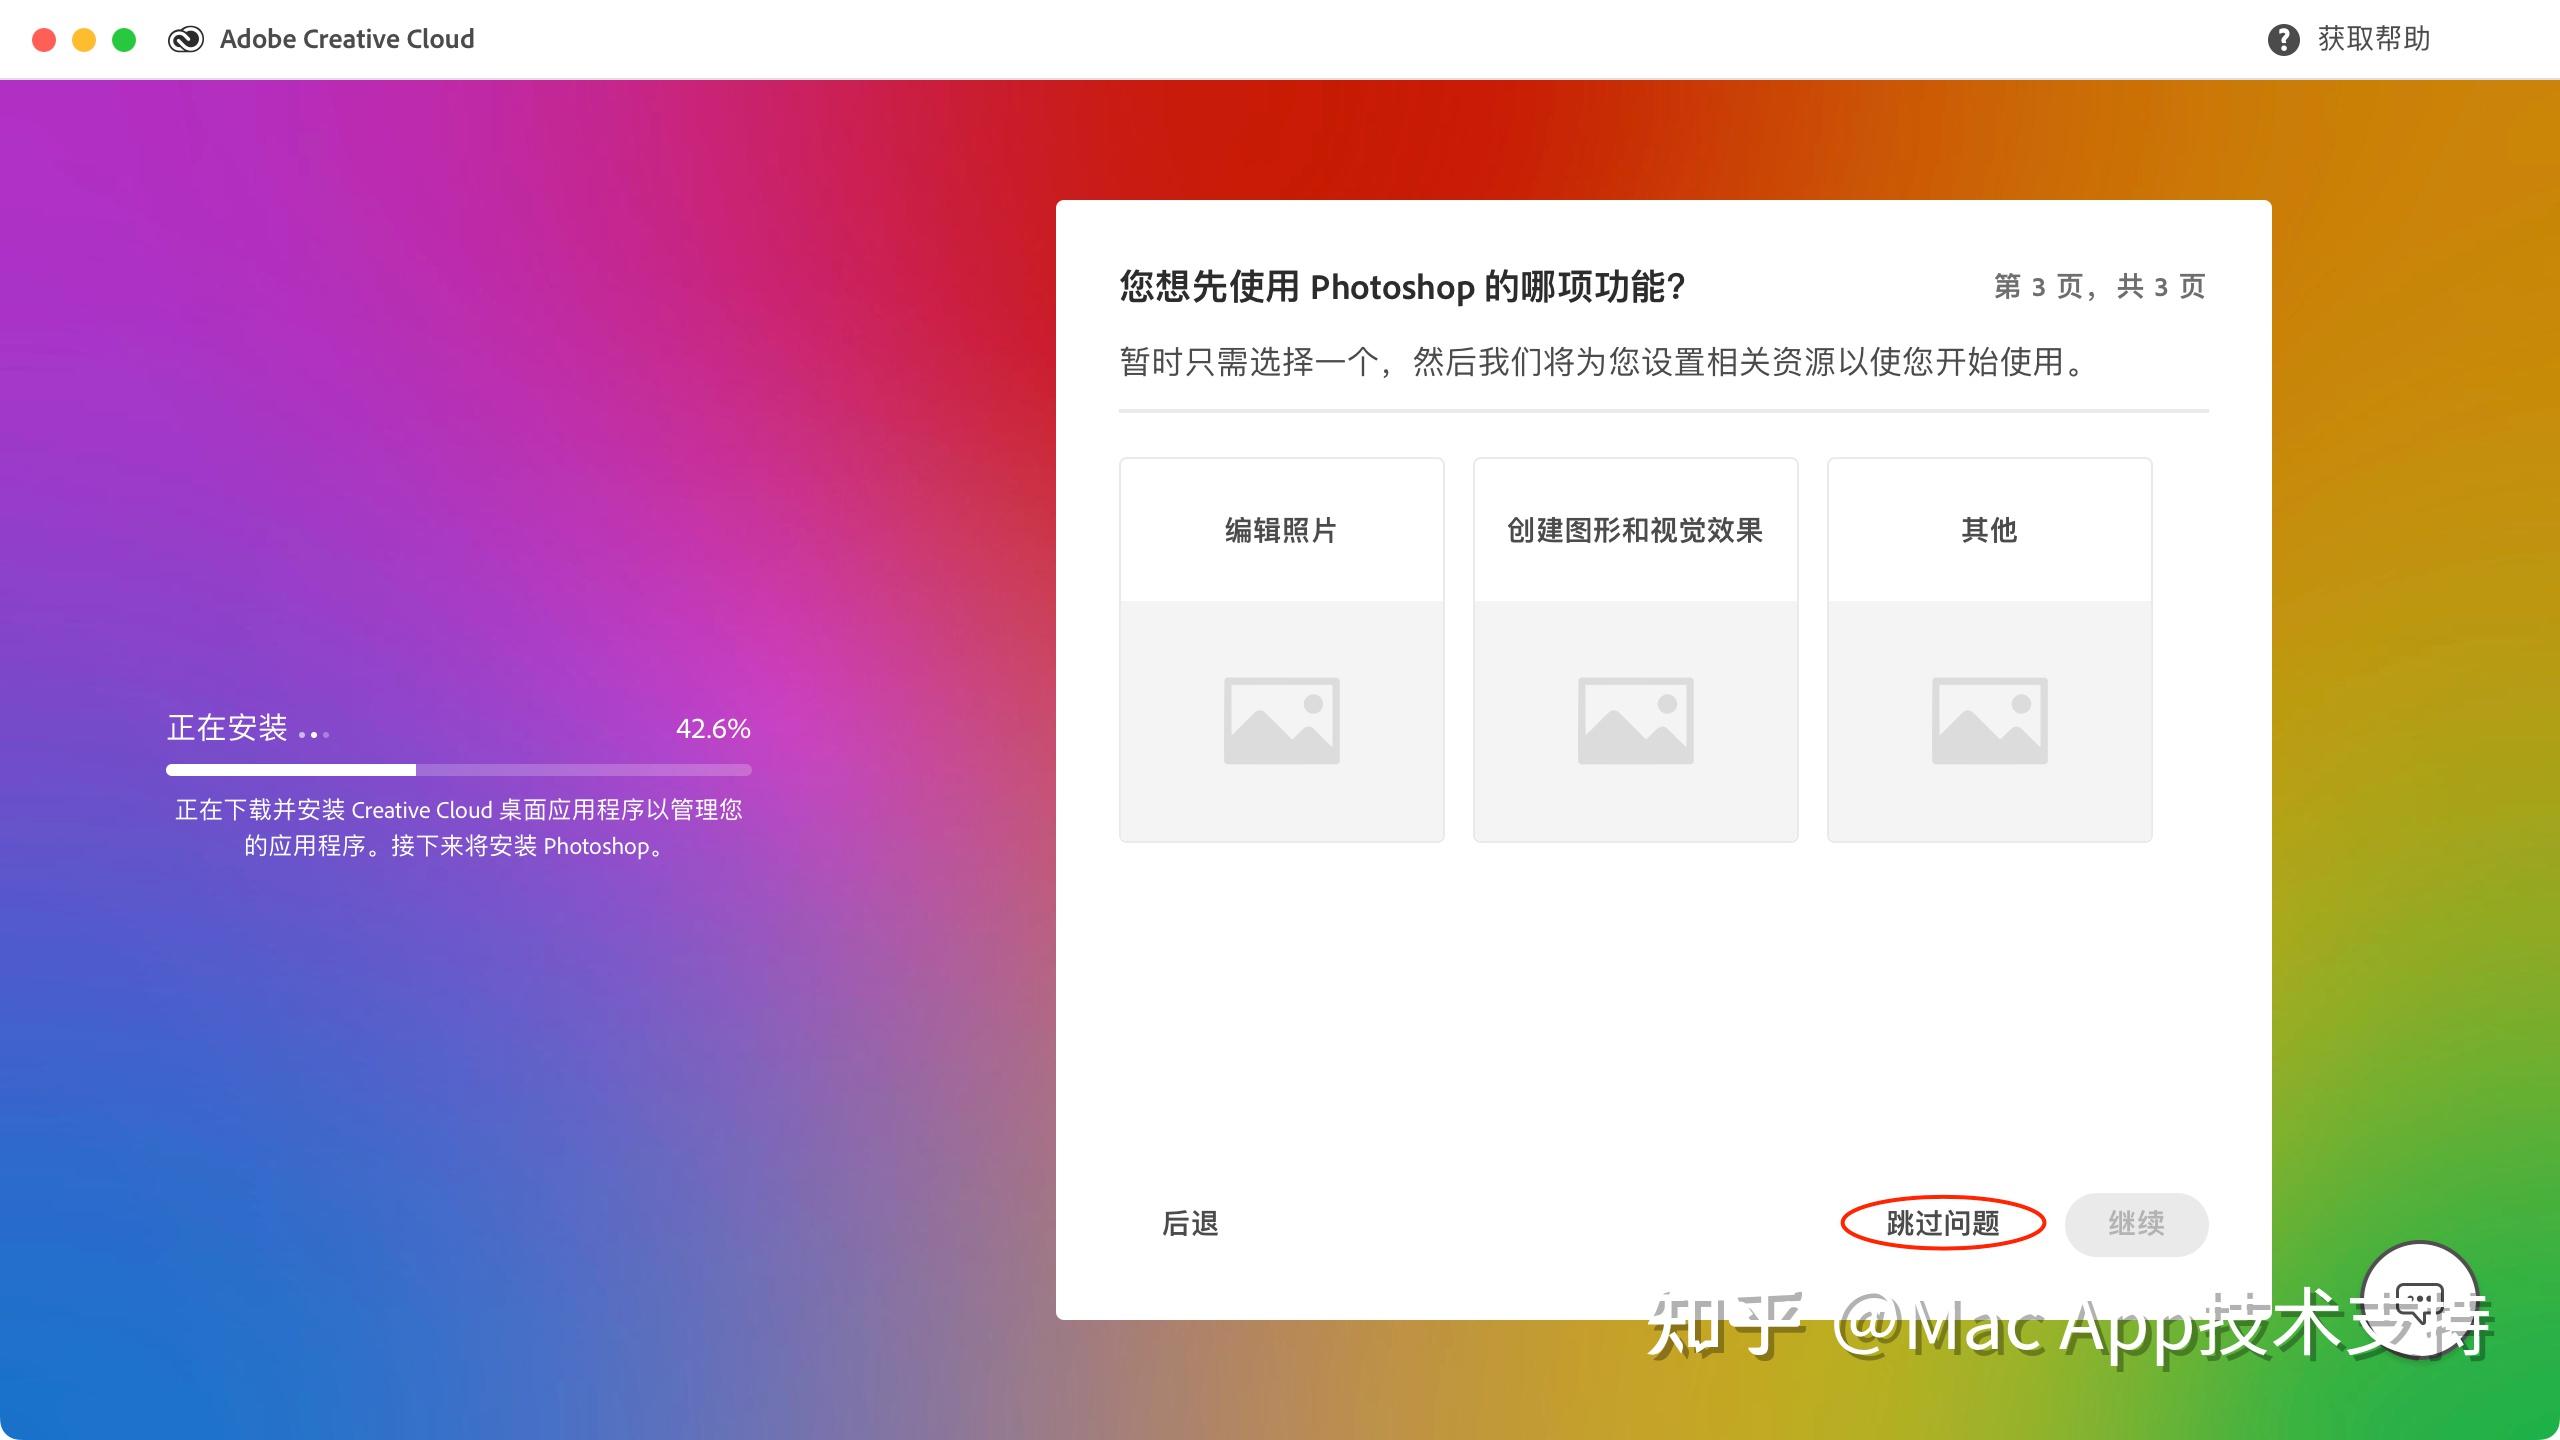Click the Adobe Creative Cloud window title

(347, 39)
